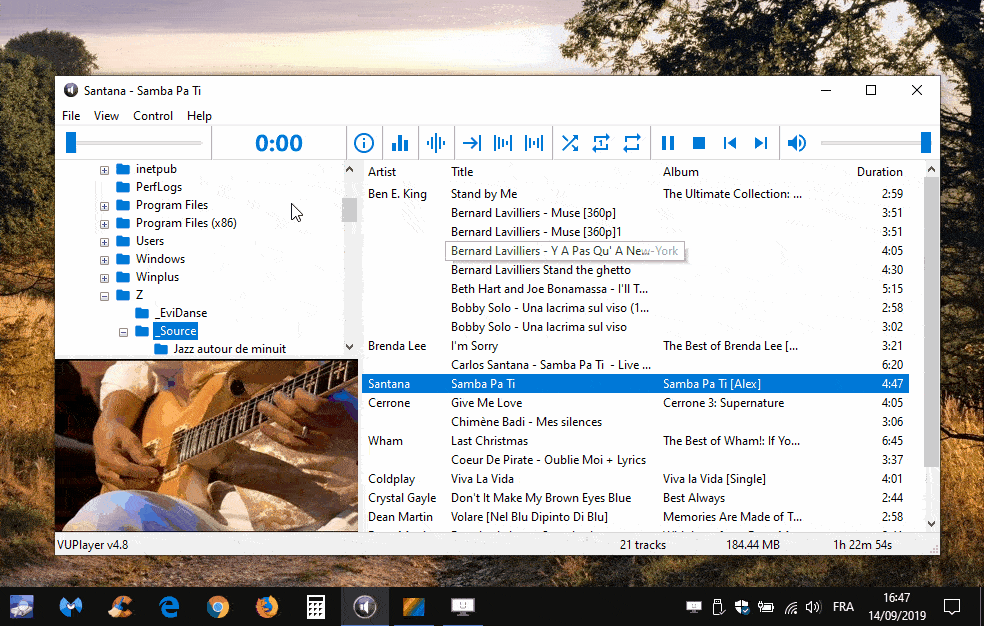The height and width of the screenshot is (626, 984).
Task: Select the Jazz autour de minuit folder
Action: point(230,349)
